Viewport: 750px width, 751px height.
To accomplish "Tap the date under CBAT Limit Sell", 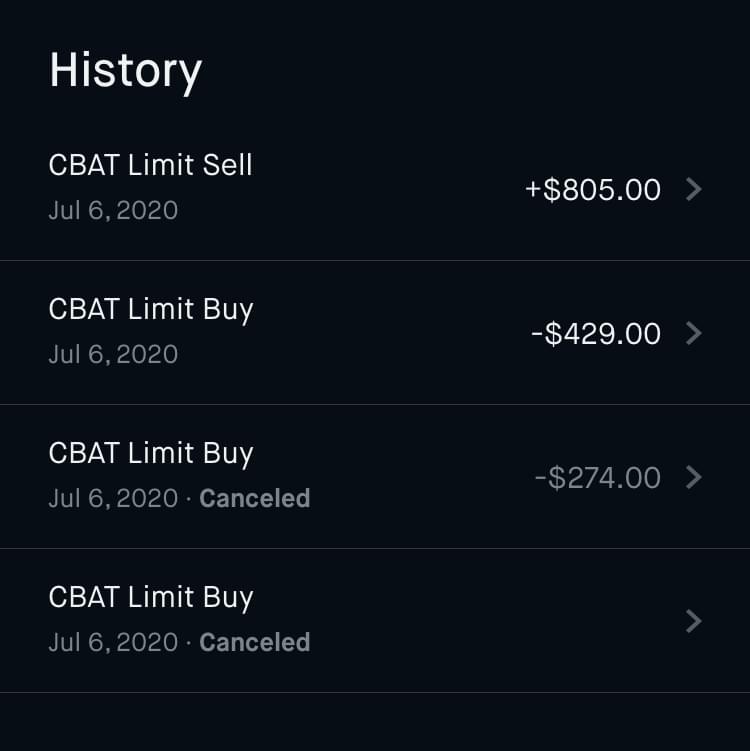I will point(113,211).
